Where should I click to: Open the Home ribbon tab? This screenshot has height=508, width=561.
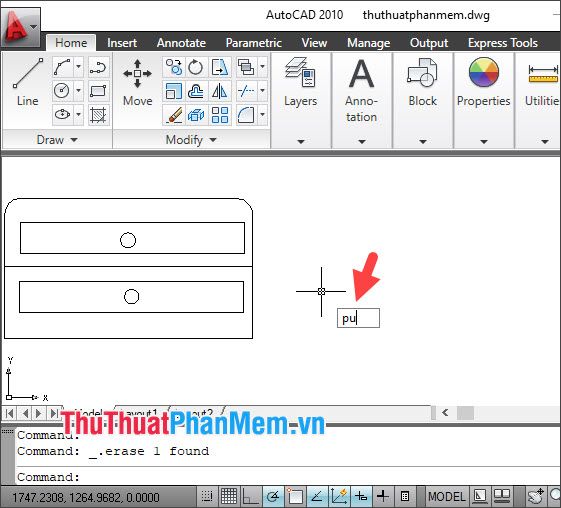71,43
